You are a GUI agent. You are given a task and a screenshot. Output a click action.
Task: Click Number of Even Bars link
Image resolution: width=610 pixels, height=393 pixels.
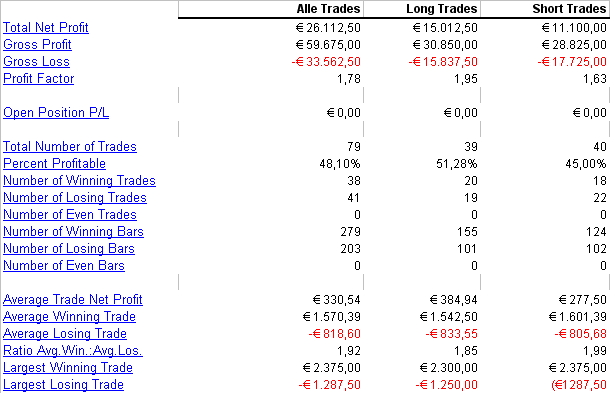(x=64, y=266)
